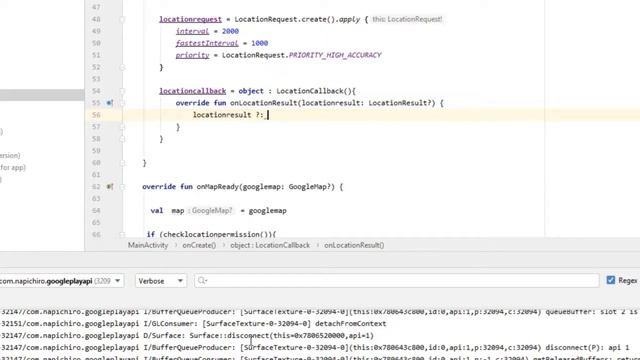This screenshot has width=640, height=360.
Task: Click 'for app)' item in project panel
Action: [x=13, y=167]
